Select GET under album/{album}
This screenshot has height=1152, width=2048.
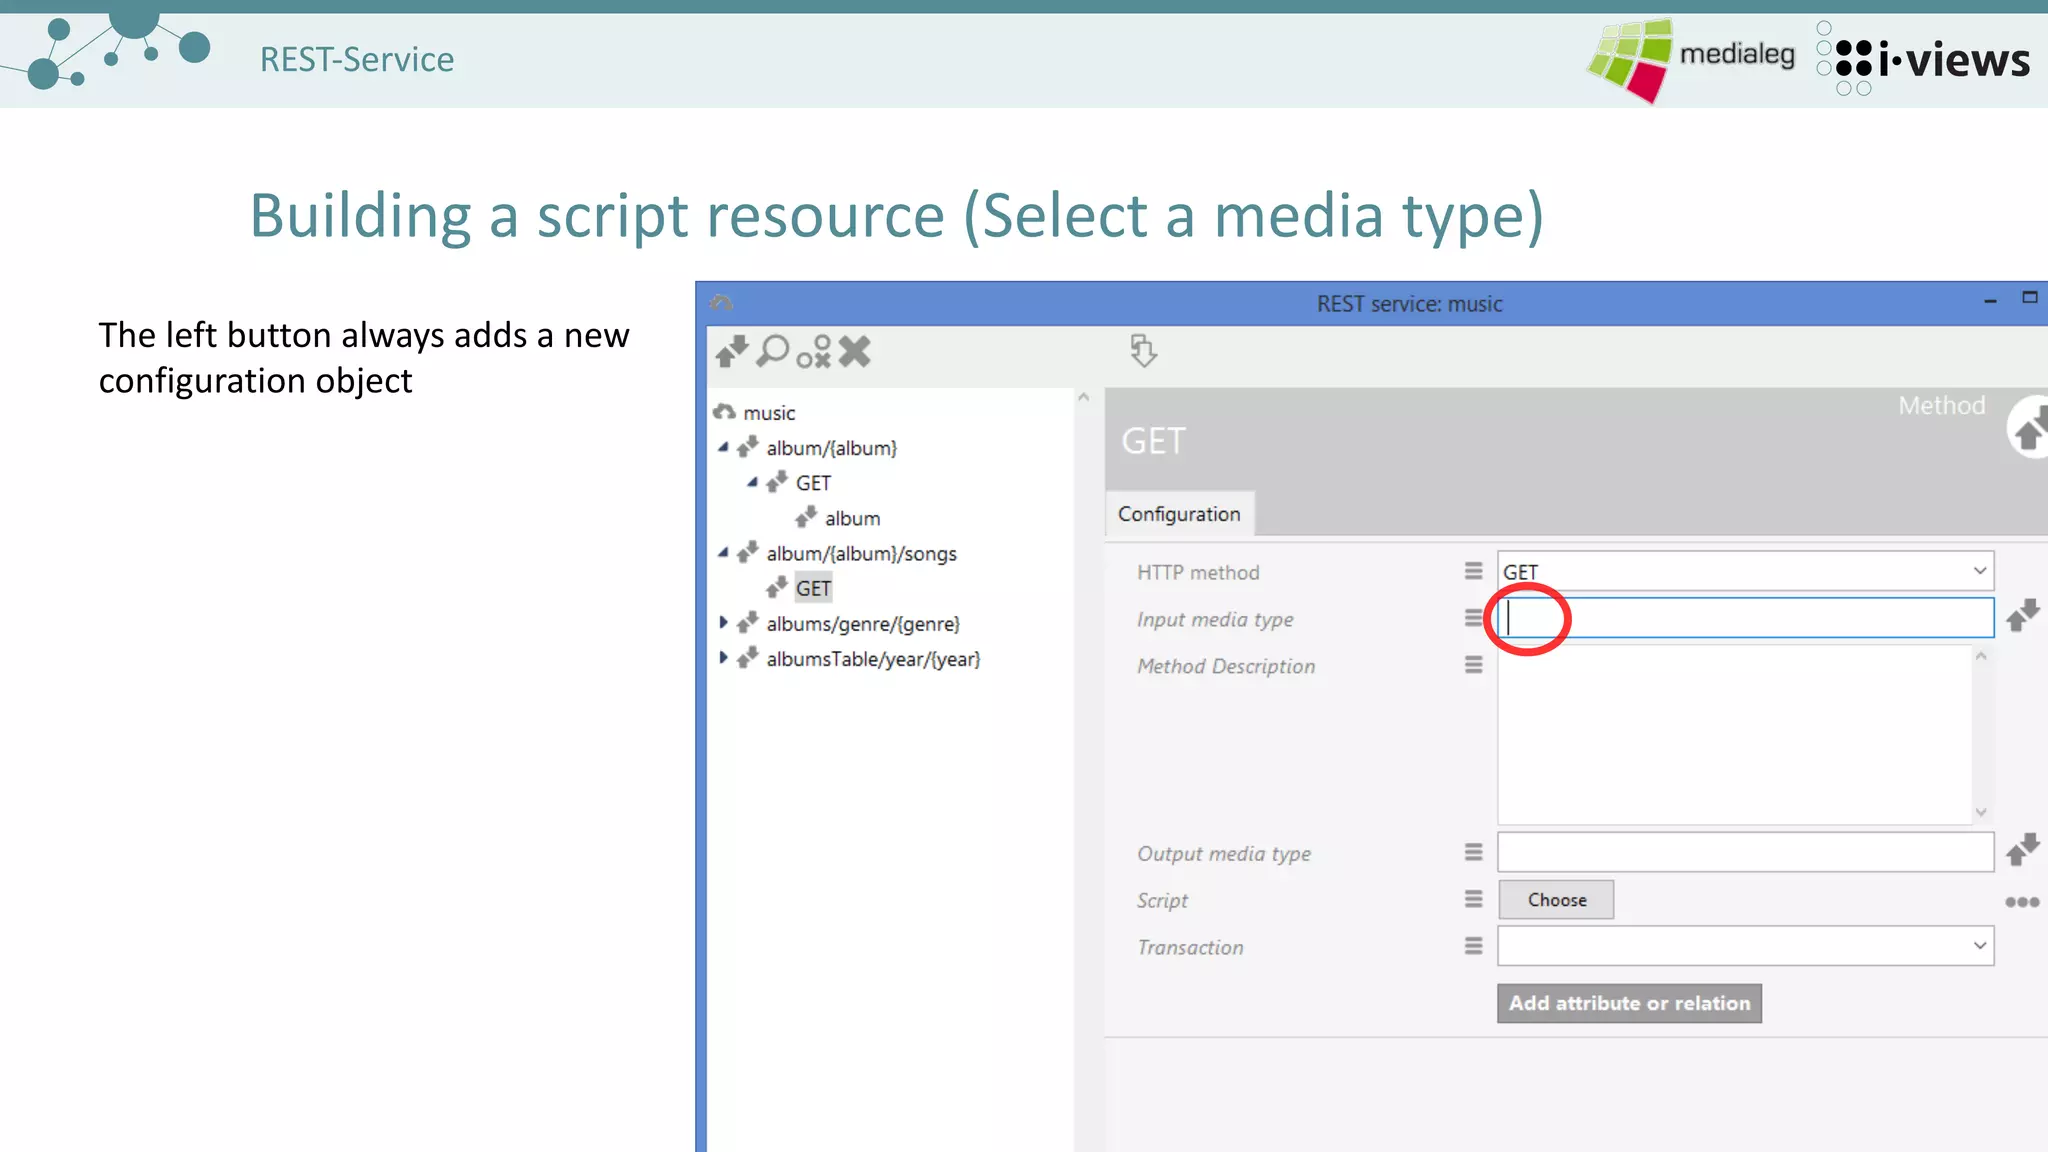pyautogui.click(x=813, y=483)
